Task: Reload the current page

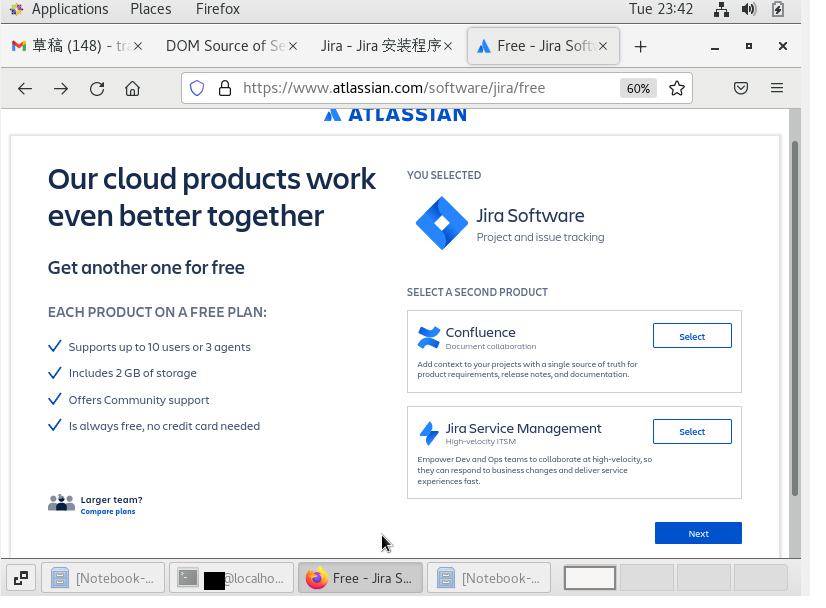Action: click(x=97, y=89)
